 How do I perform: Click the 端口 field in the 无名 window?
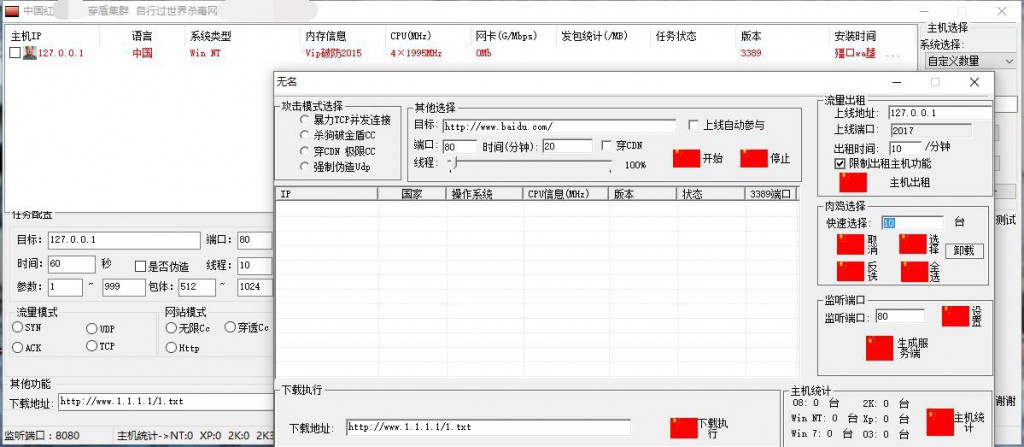point(460,146)
